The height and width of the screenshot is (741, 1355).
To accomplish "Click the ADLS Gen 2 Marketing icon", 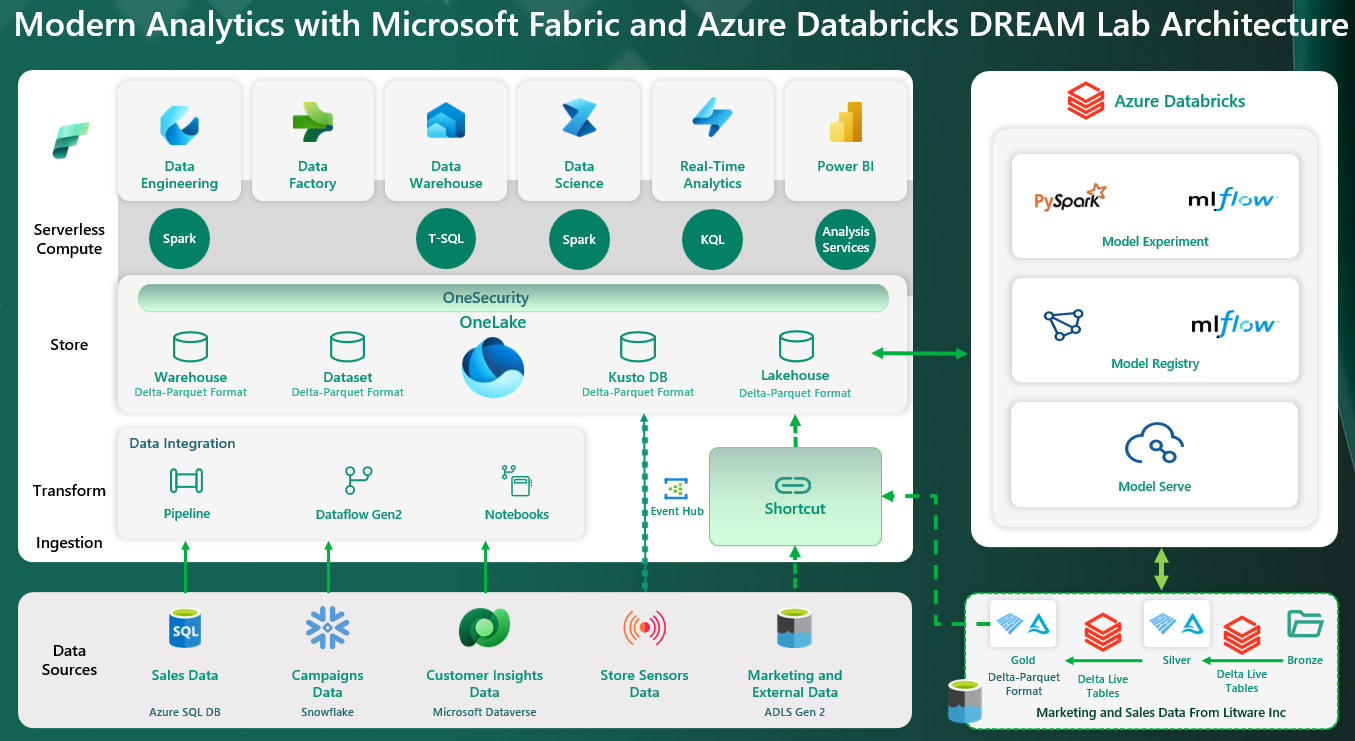I will (x=795, y=628).
